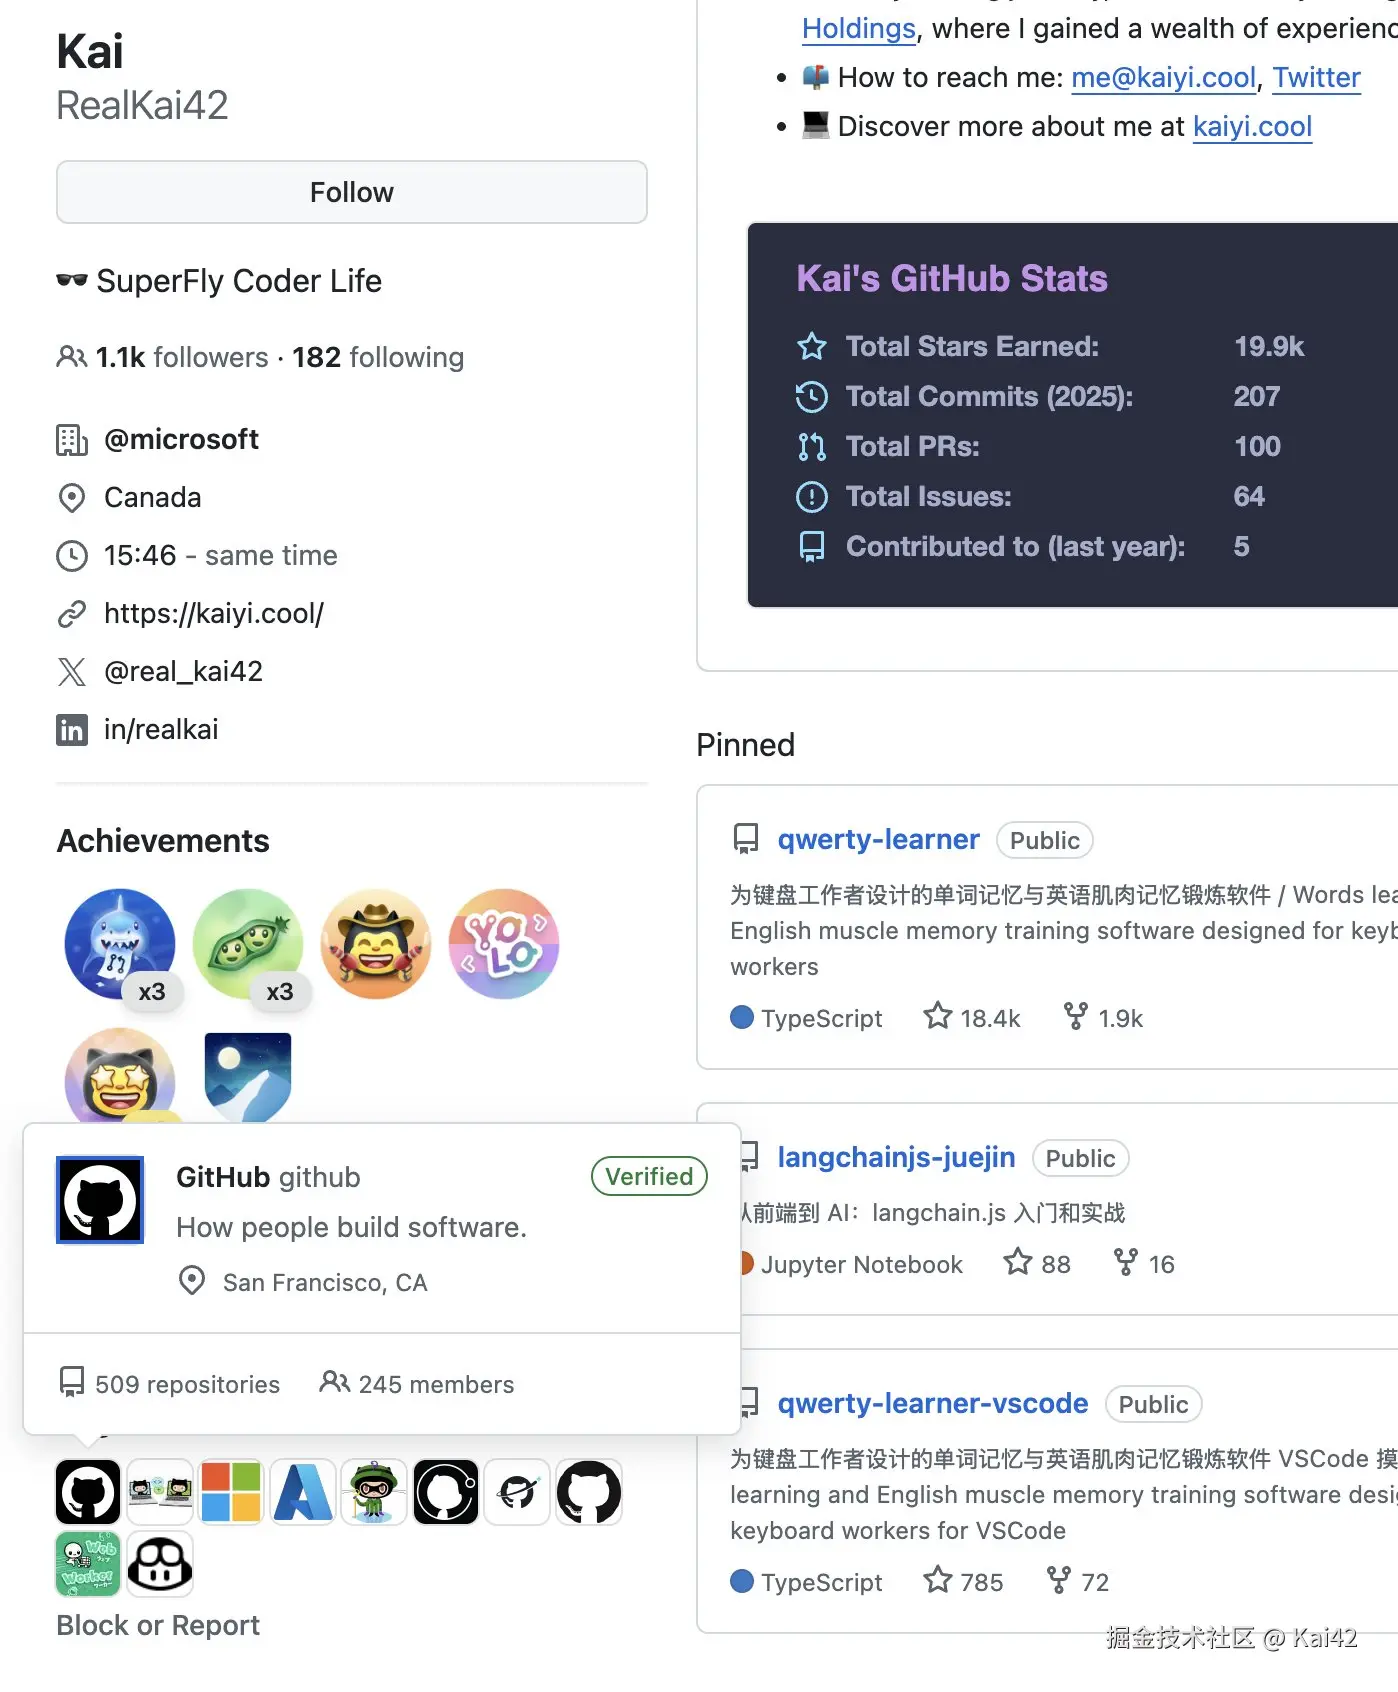
Task: Open the Pull Shark achievement badge
Action: [120, 943]
